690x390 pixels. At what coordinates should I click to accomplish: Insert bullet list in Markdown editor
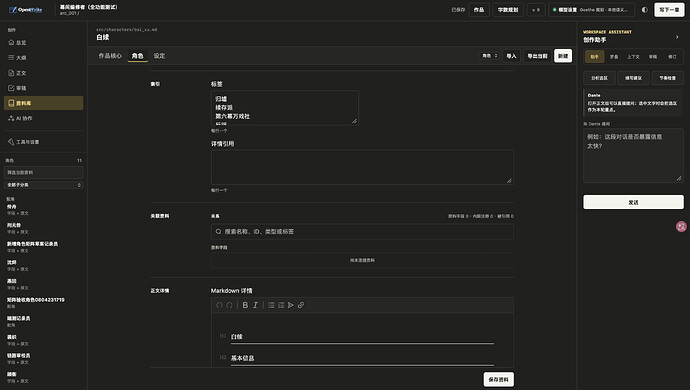pos(271,305)
